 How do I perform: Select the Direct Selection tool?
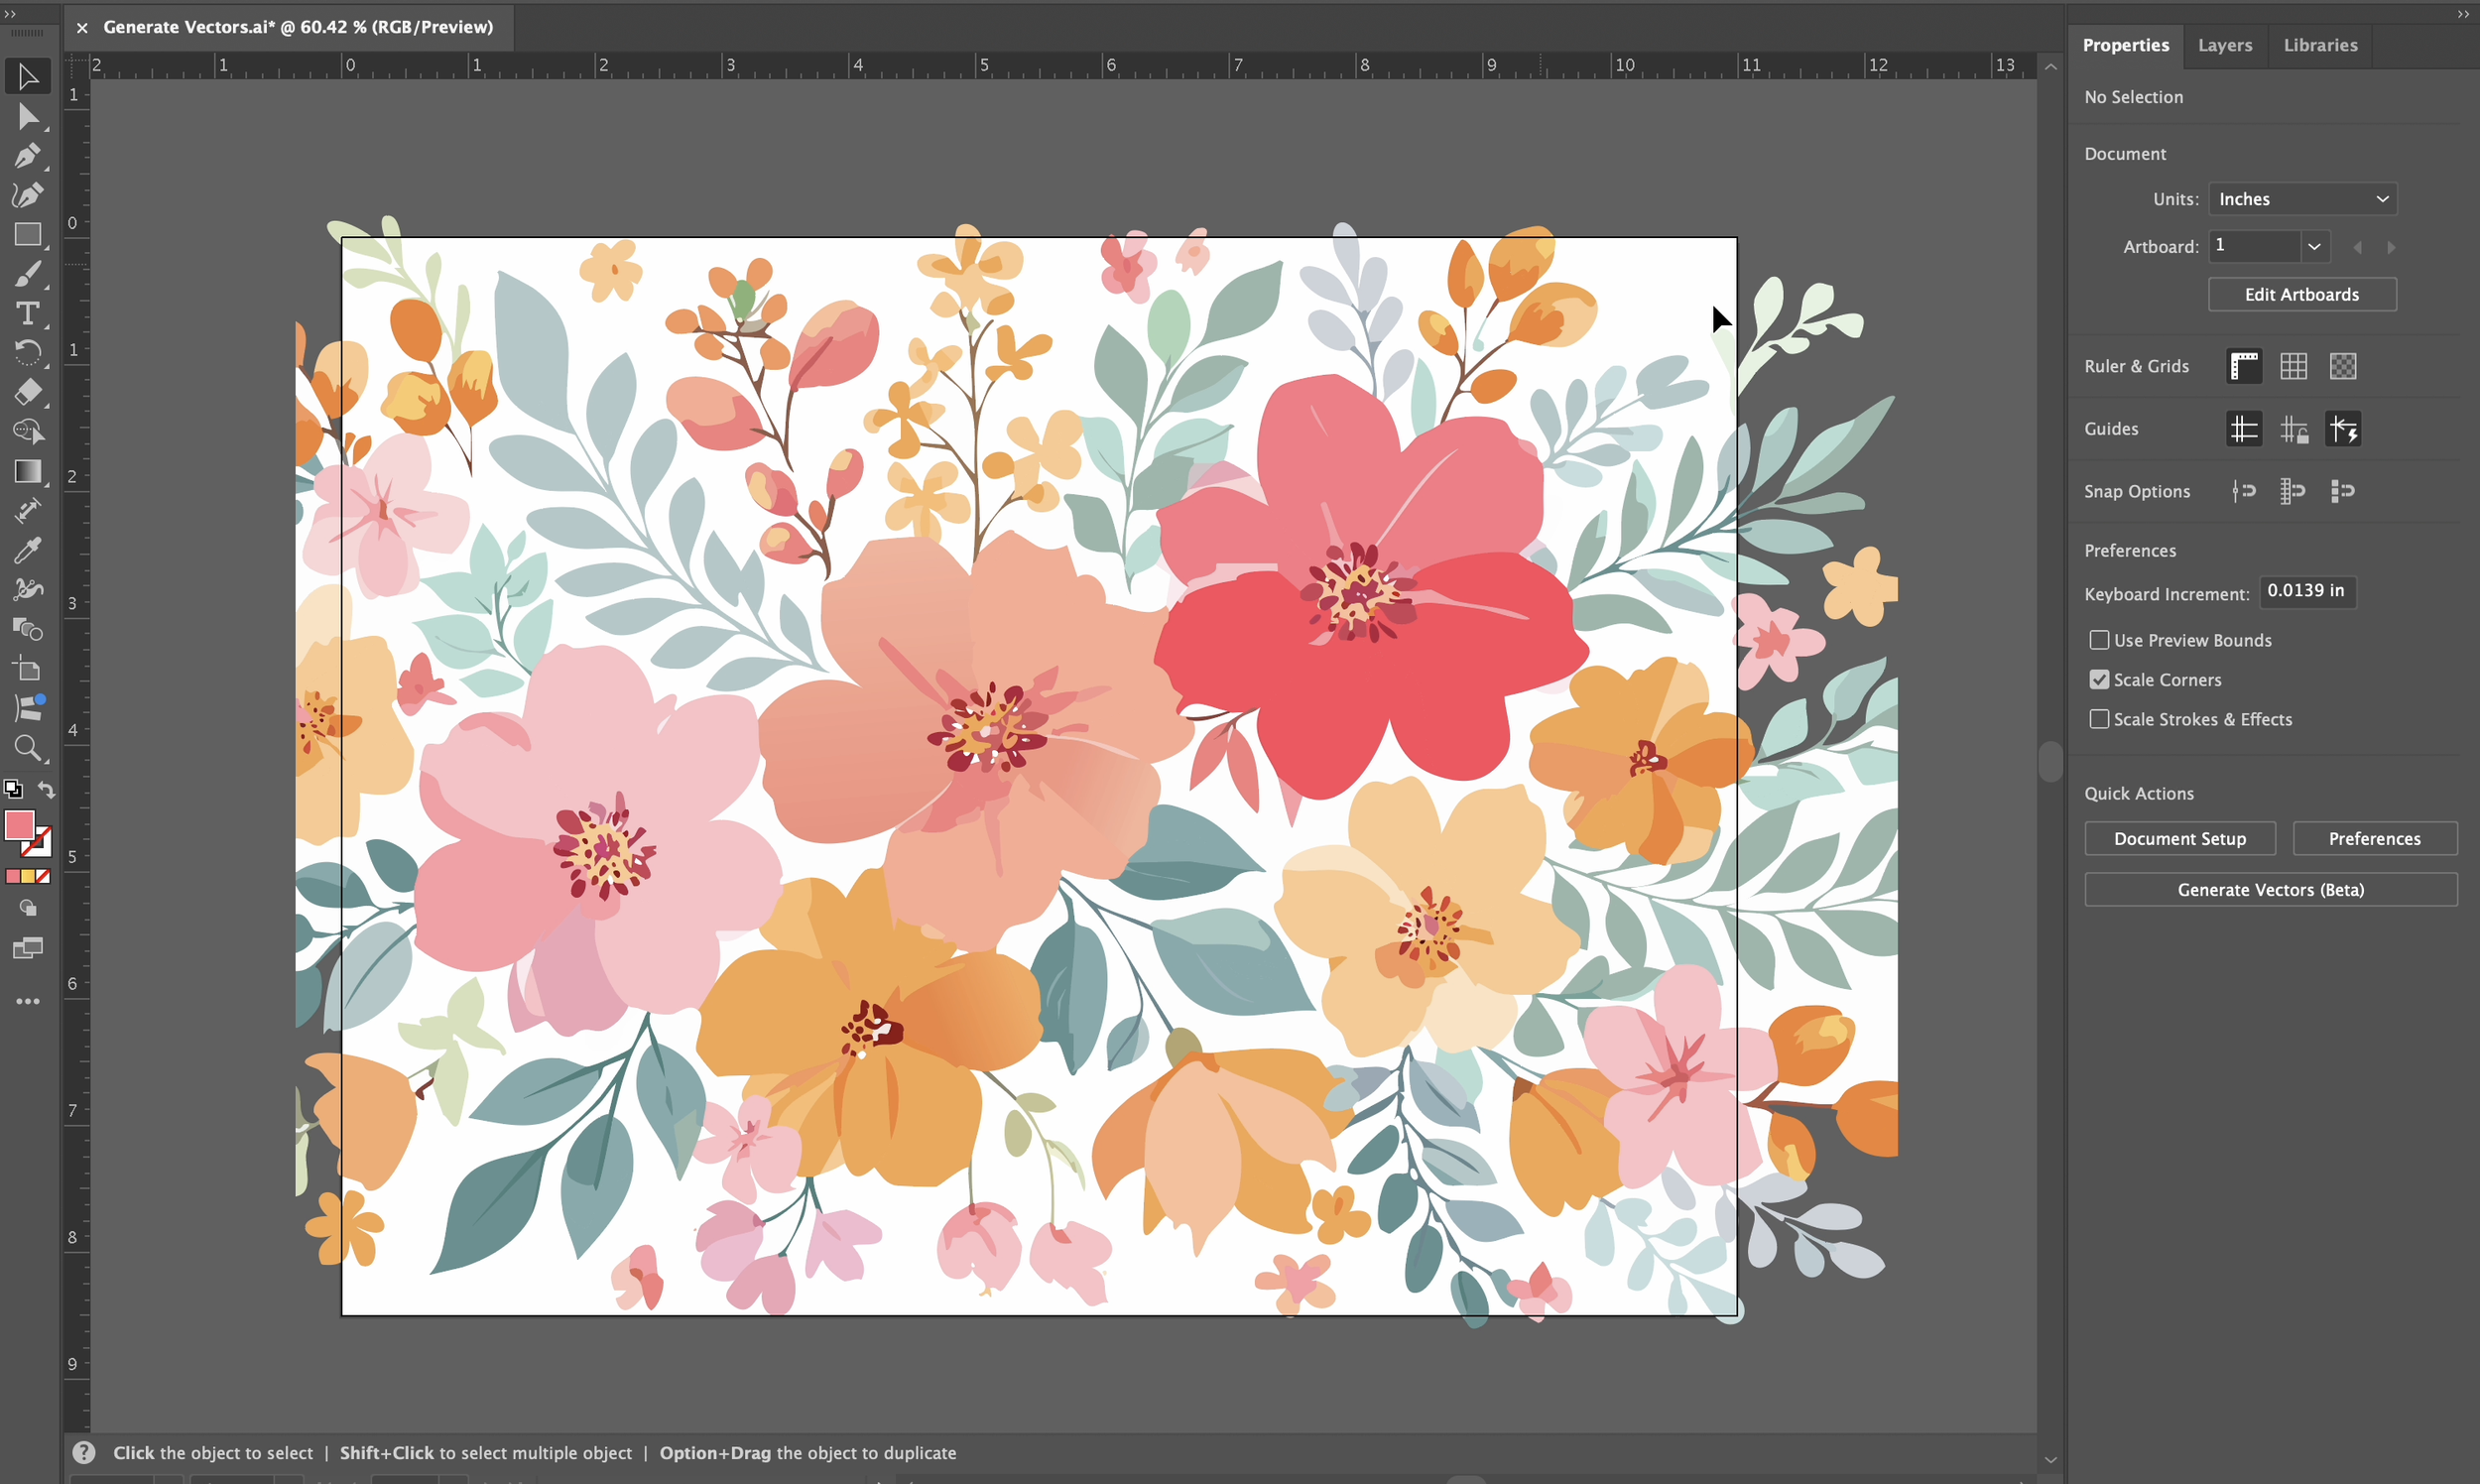[x=28, y=117]
